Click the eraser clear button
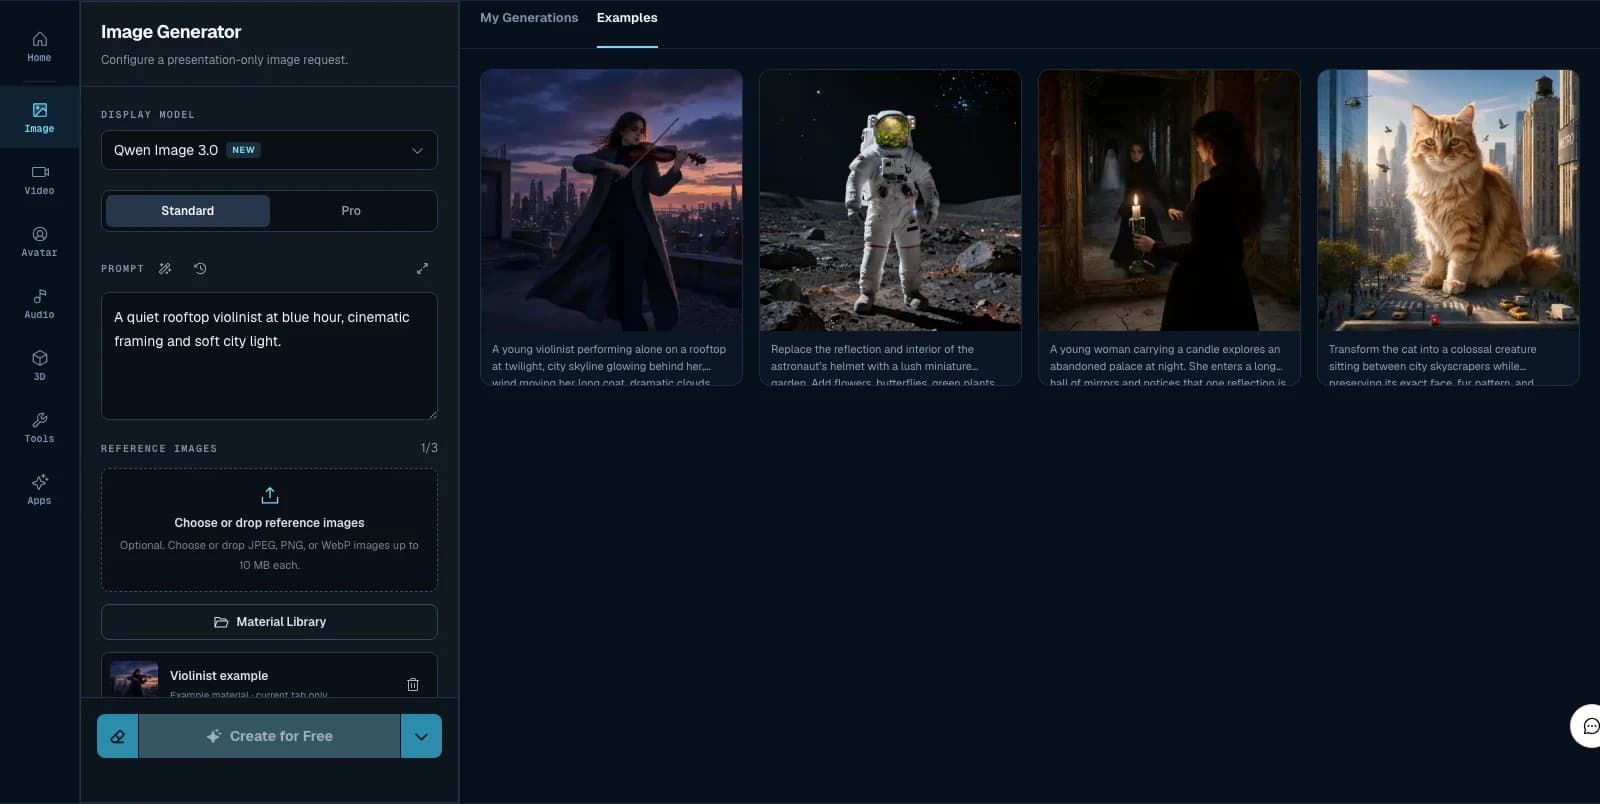 pos(117,736)
